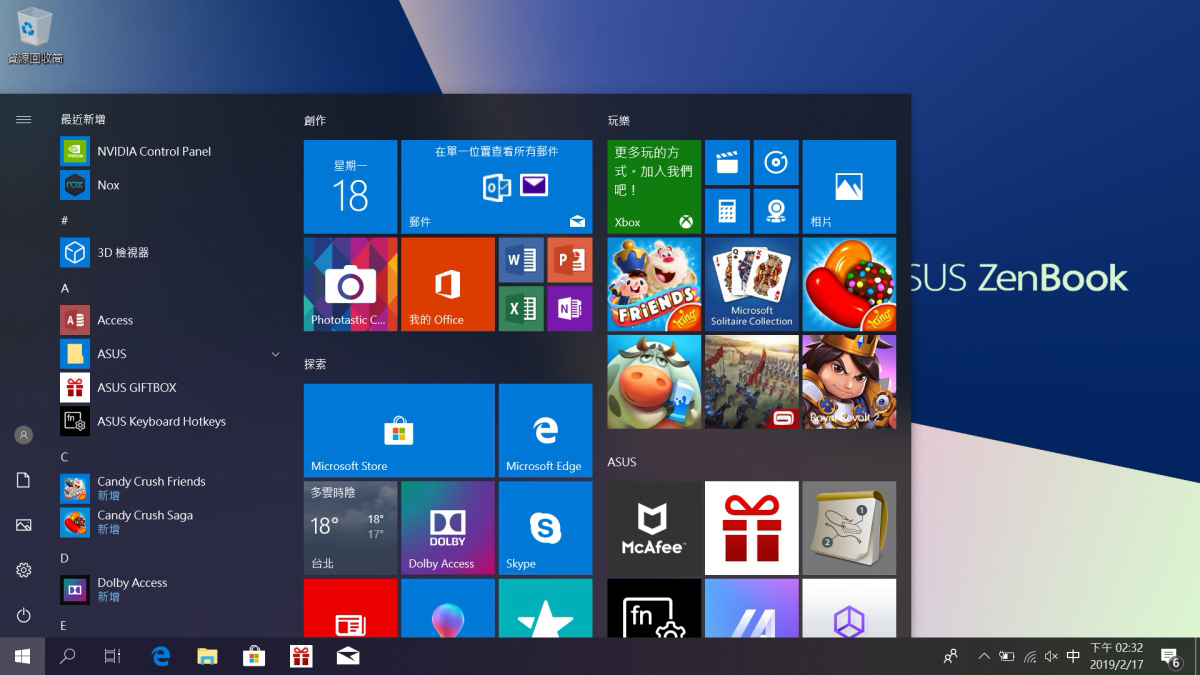The height and width of the screenshot is (675, 1200).
Task: Open Microsoft Solitaire Collection tile
Action: [751, 284]
